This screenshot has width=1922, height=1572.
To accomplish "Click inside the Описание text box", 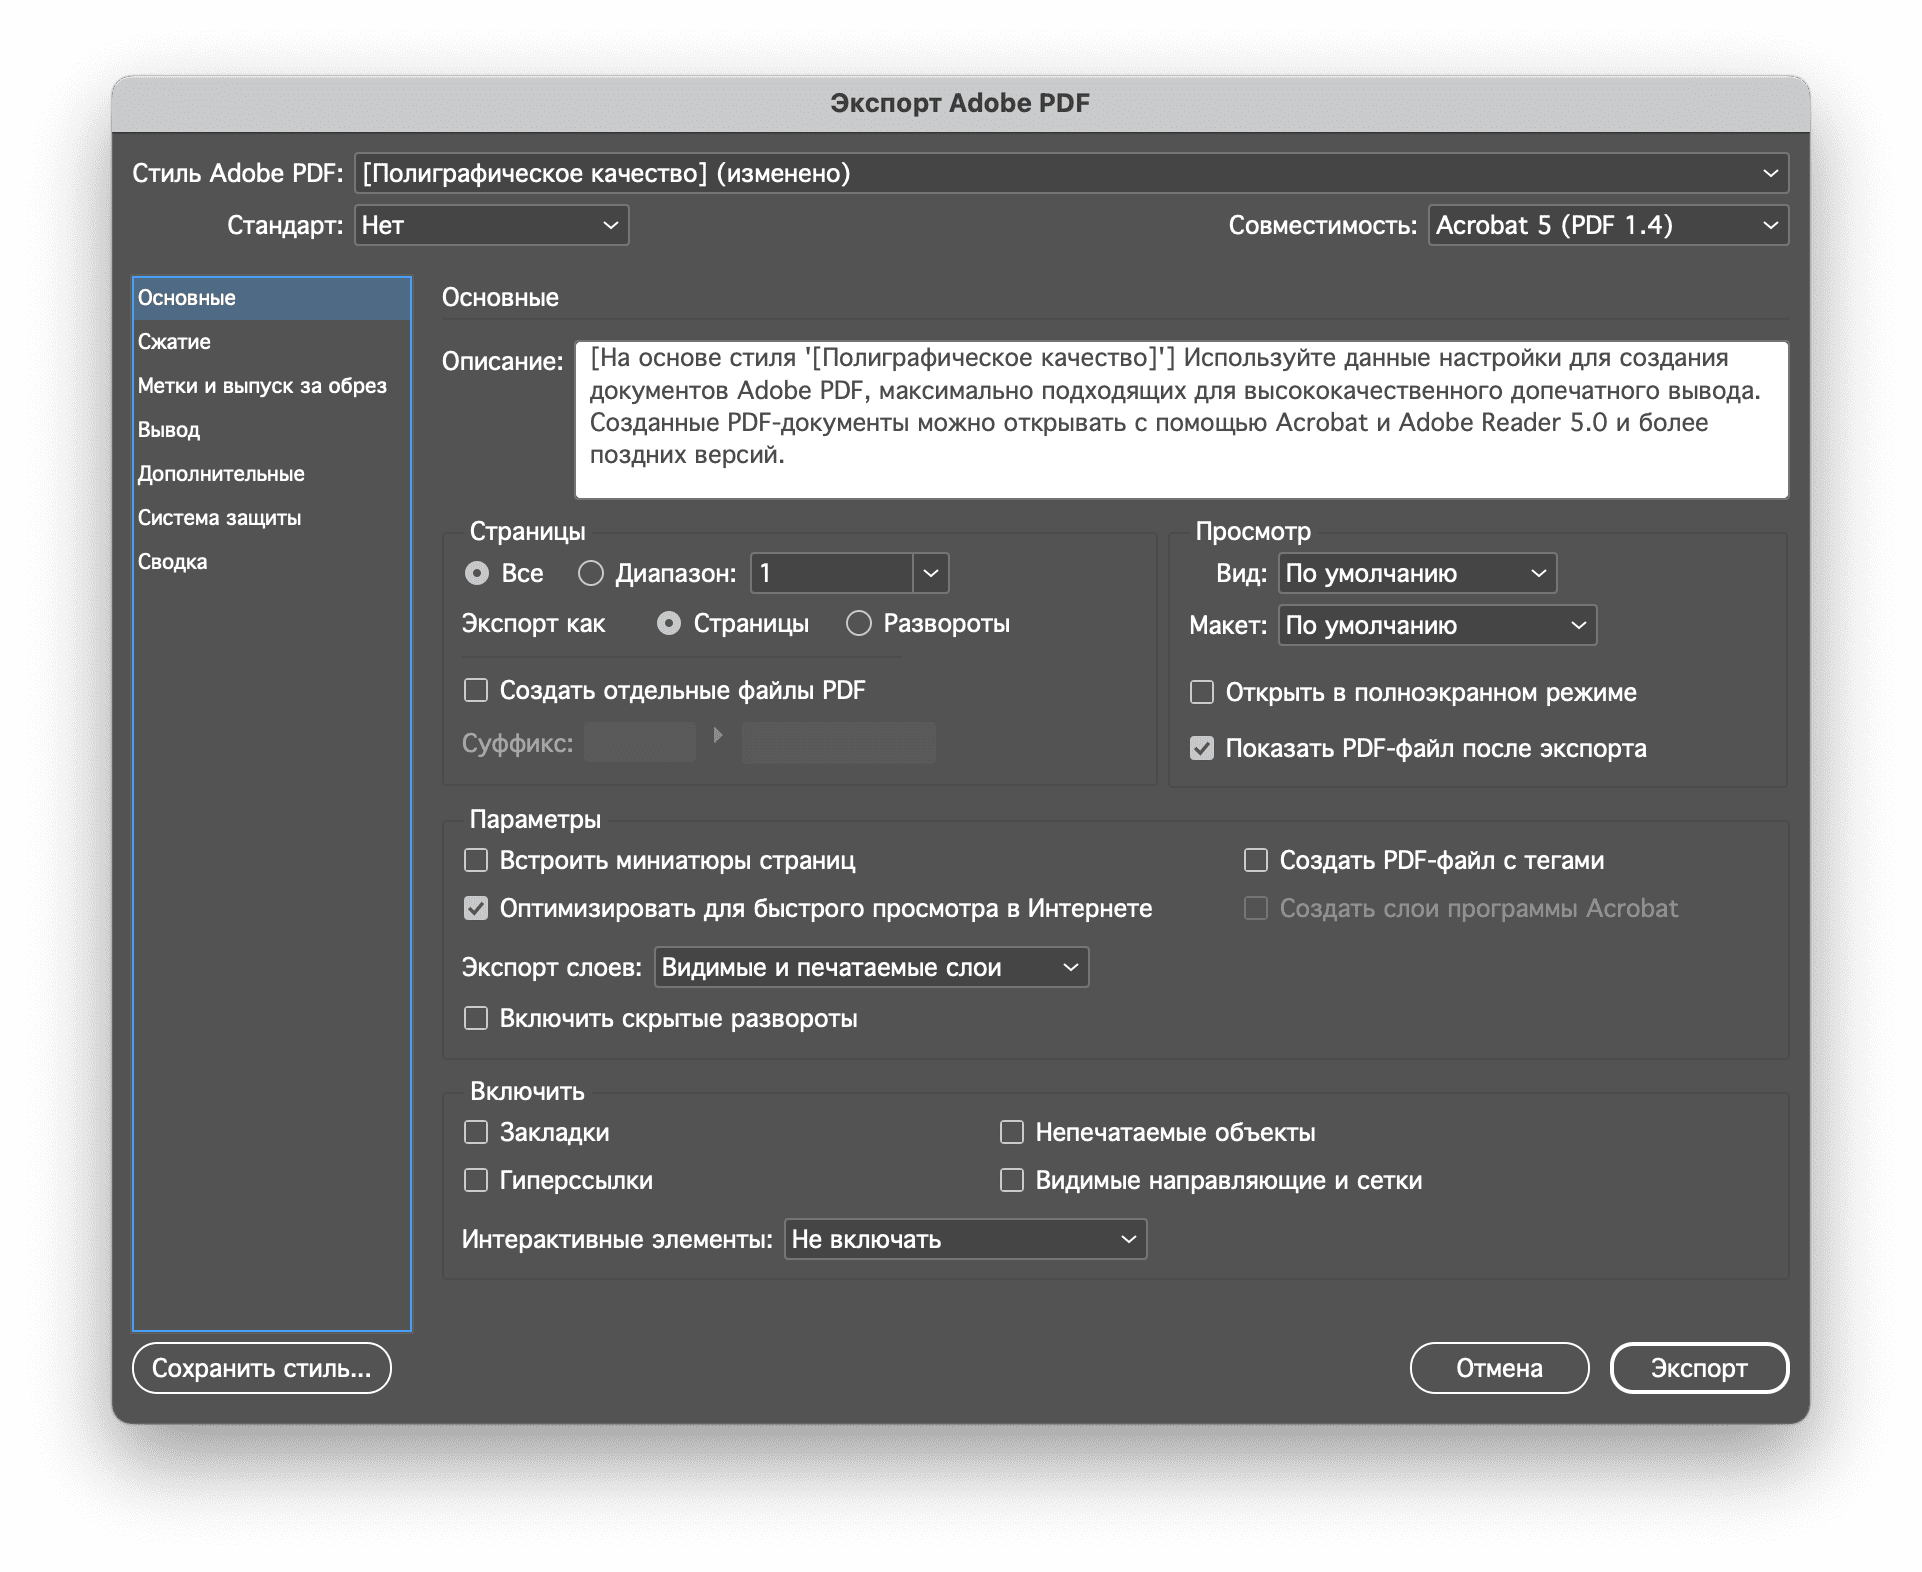I will tap(1181, 420).
